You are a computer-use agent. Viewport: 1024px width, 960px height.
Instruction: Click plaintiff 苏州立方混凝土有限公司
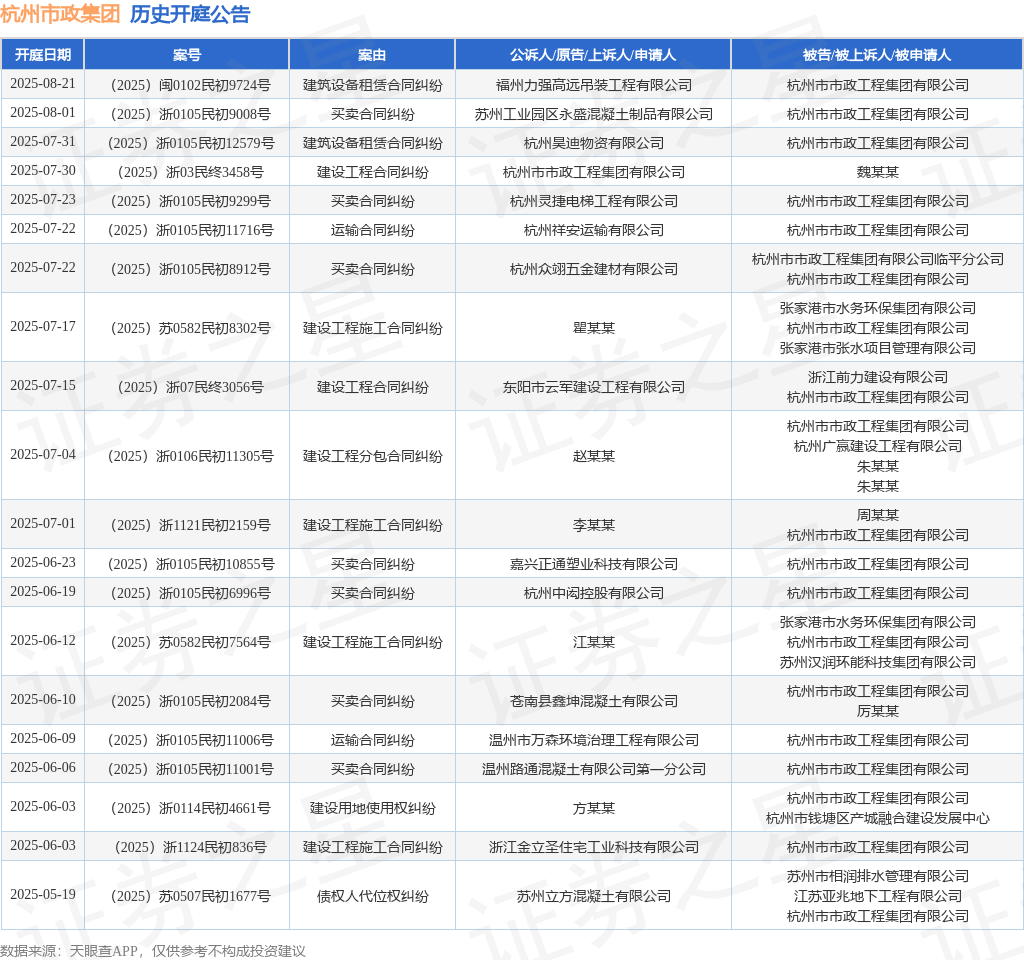tap(594, 896)
